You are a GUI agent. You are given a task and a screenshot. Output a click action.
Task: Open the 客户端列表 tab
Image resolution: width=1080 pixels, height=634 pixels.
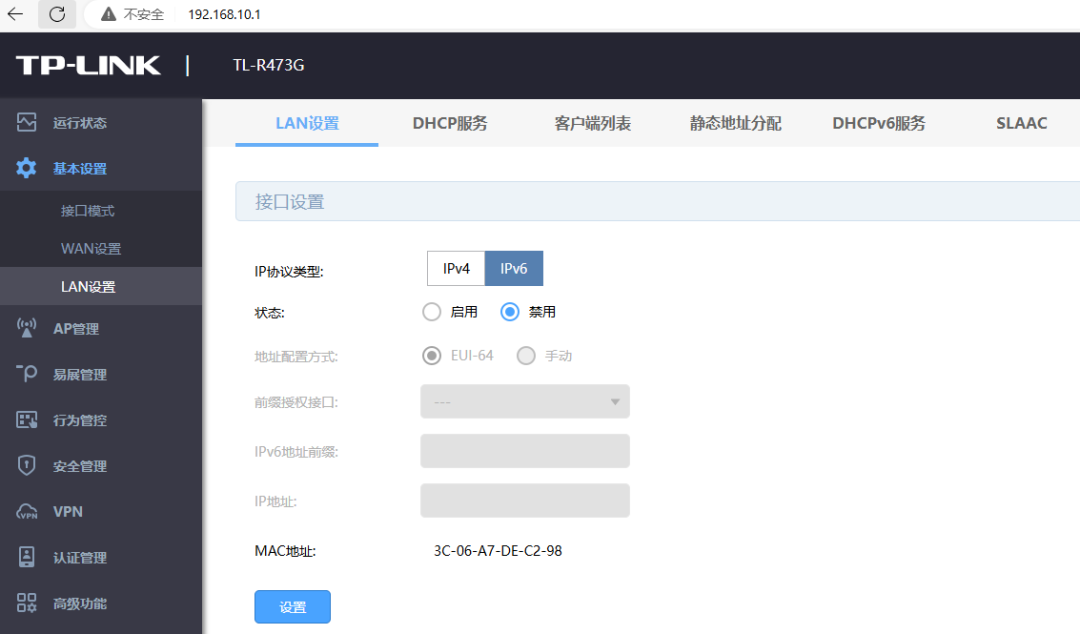pos(592,124)
